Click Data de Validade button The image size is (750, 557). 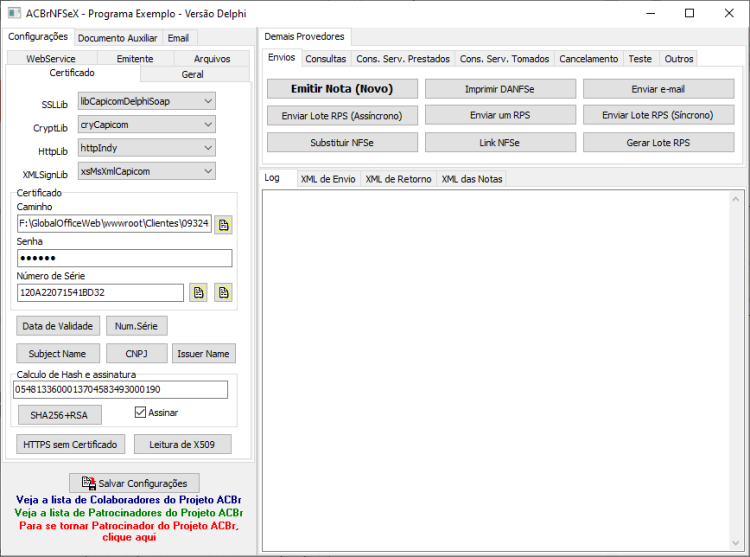(x=58, y=326)
